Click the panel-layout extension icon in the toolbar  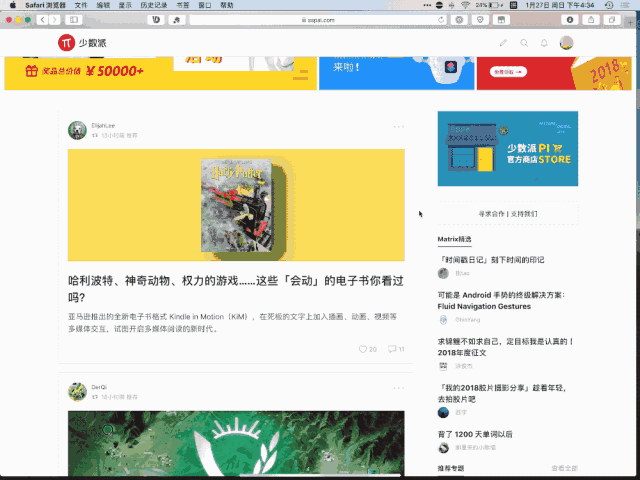[501, 20]
